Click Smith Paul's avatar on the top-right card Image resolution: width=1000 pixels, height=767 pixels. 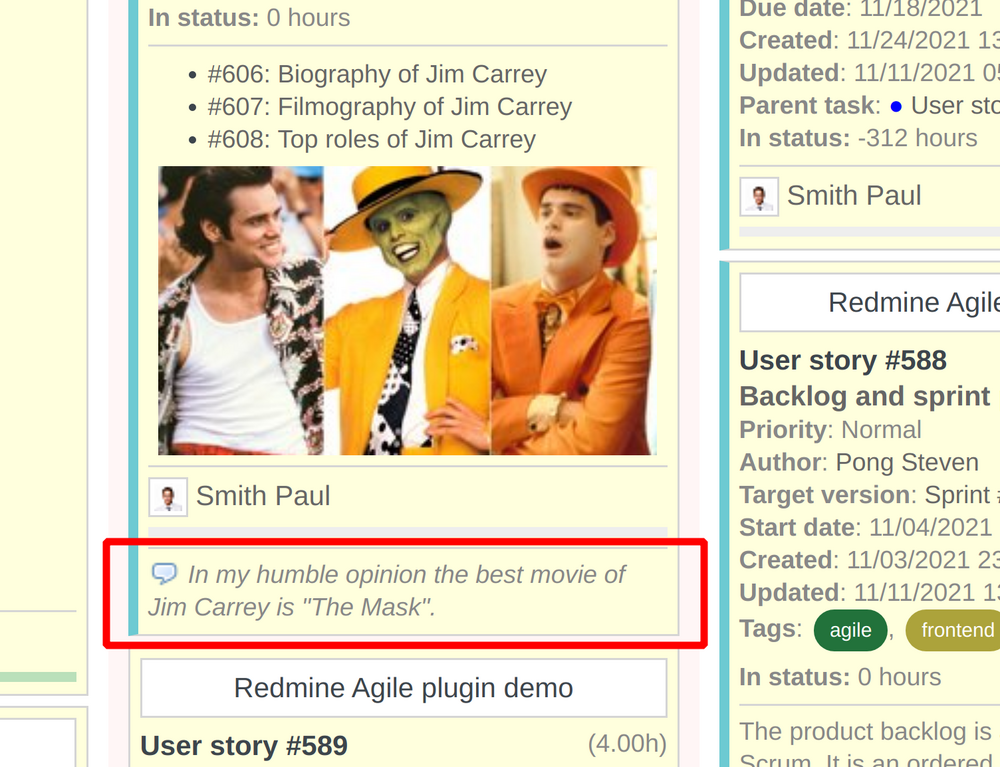point(758,196)
